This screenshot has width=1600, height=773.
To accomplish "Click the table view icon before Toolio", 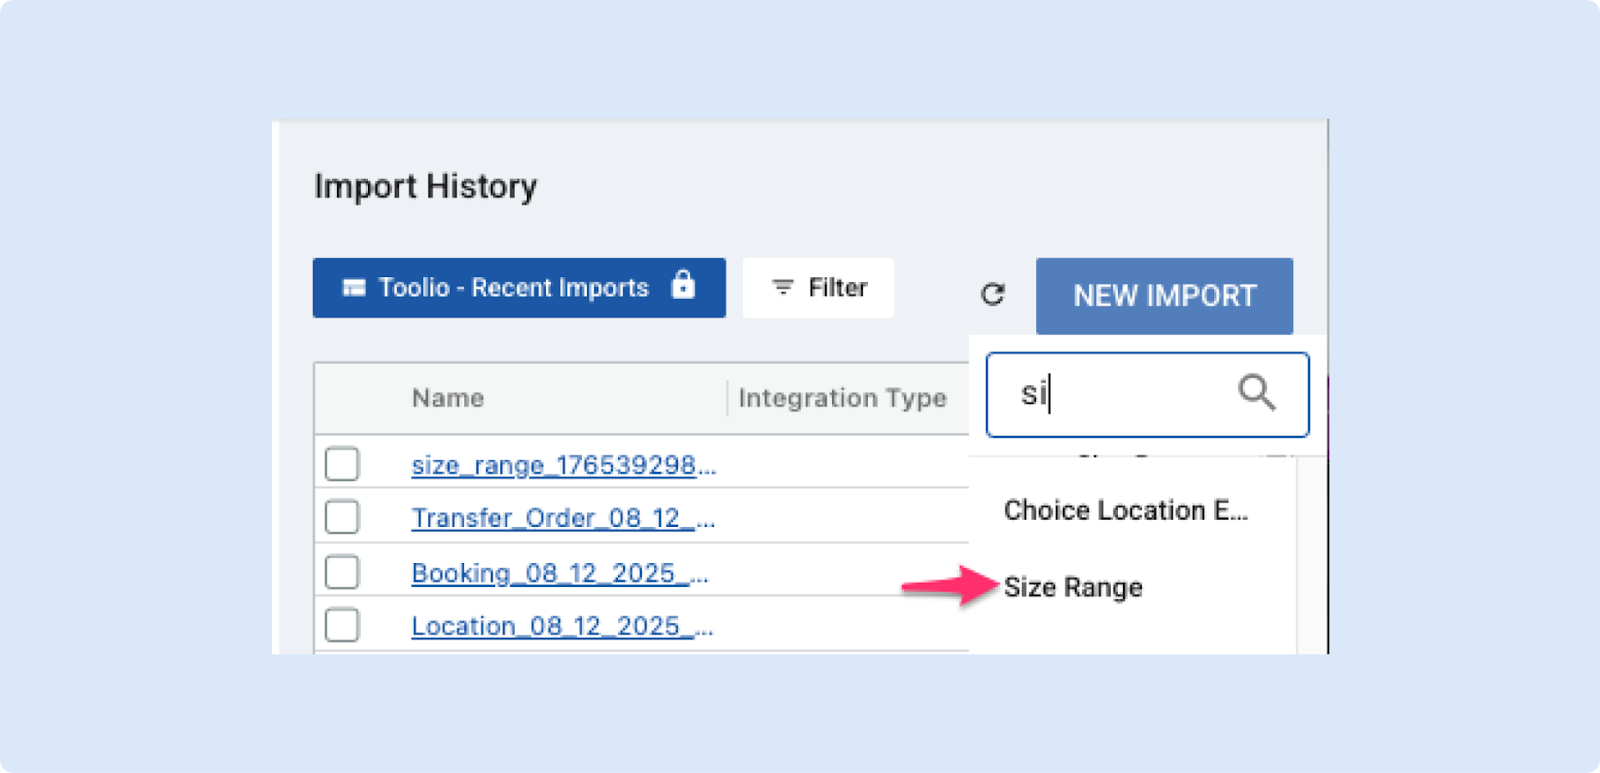I will point(353,288).
